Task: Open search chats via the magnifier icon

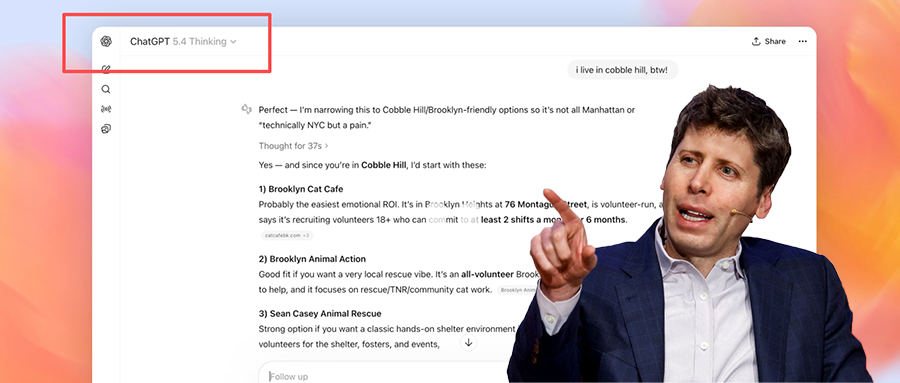Action: [x=106, y=89]
